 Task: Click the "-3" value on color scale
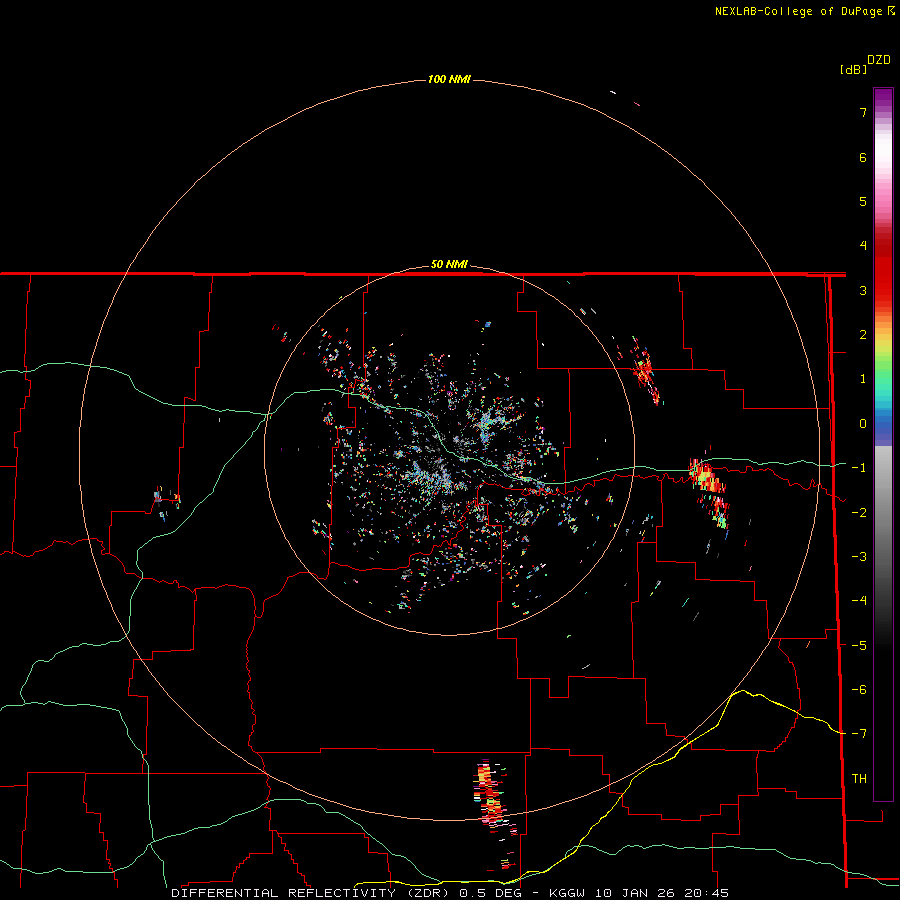point(859,557)
